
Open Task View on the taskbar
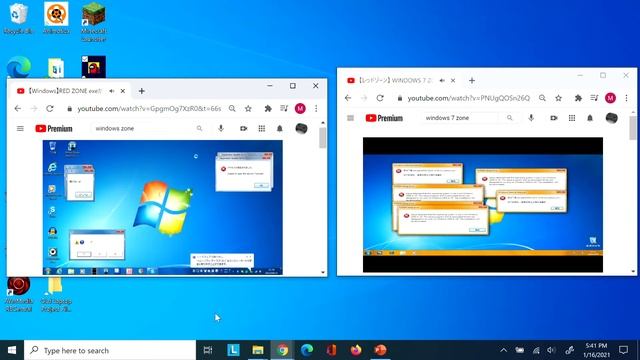coord(208,350)
